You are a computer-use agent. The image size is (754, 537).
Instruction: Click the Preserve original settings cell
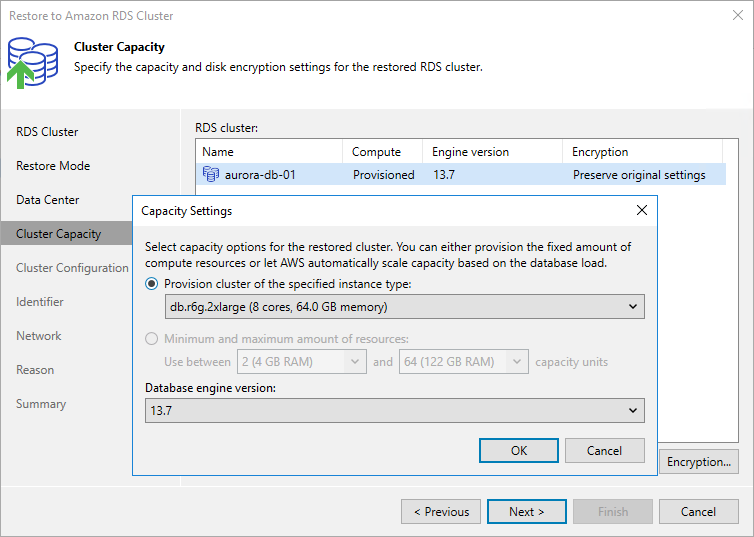(639, 175)
